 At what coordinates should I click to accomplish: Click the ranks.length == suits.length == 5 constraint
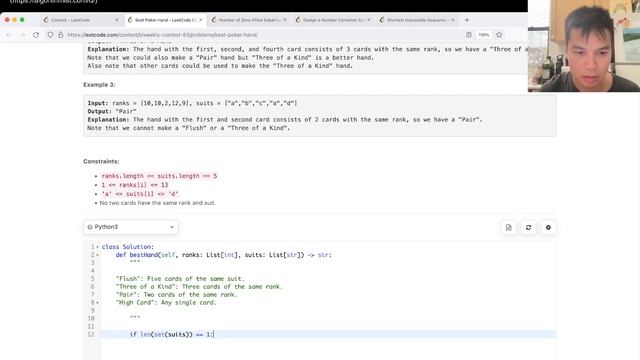coord(159,176)
